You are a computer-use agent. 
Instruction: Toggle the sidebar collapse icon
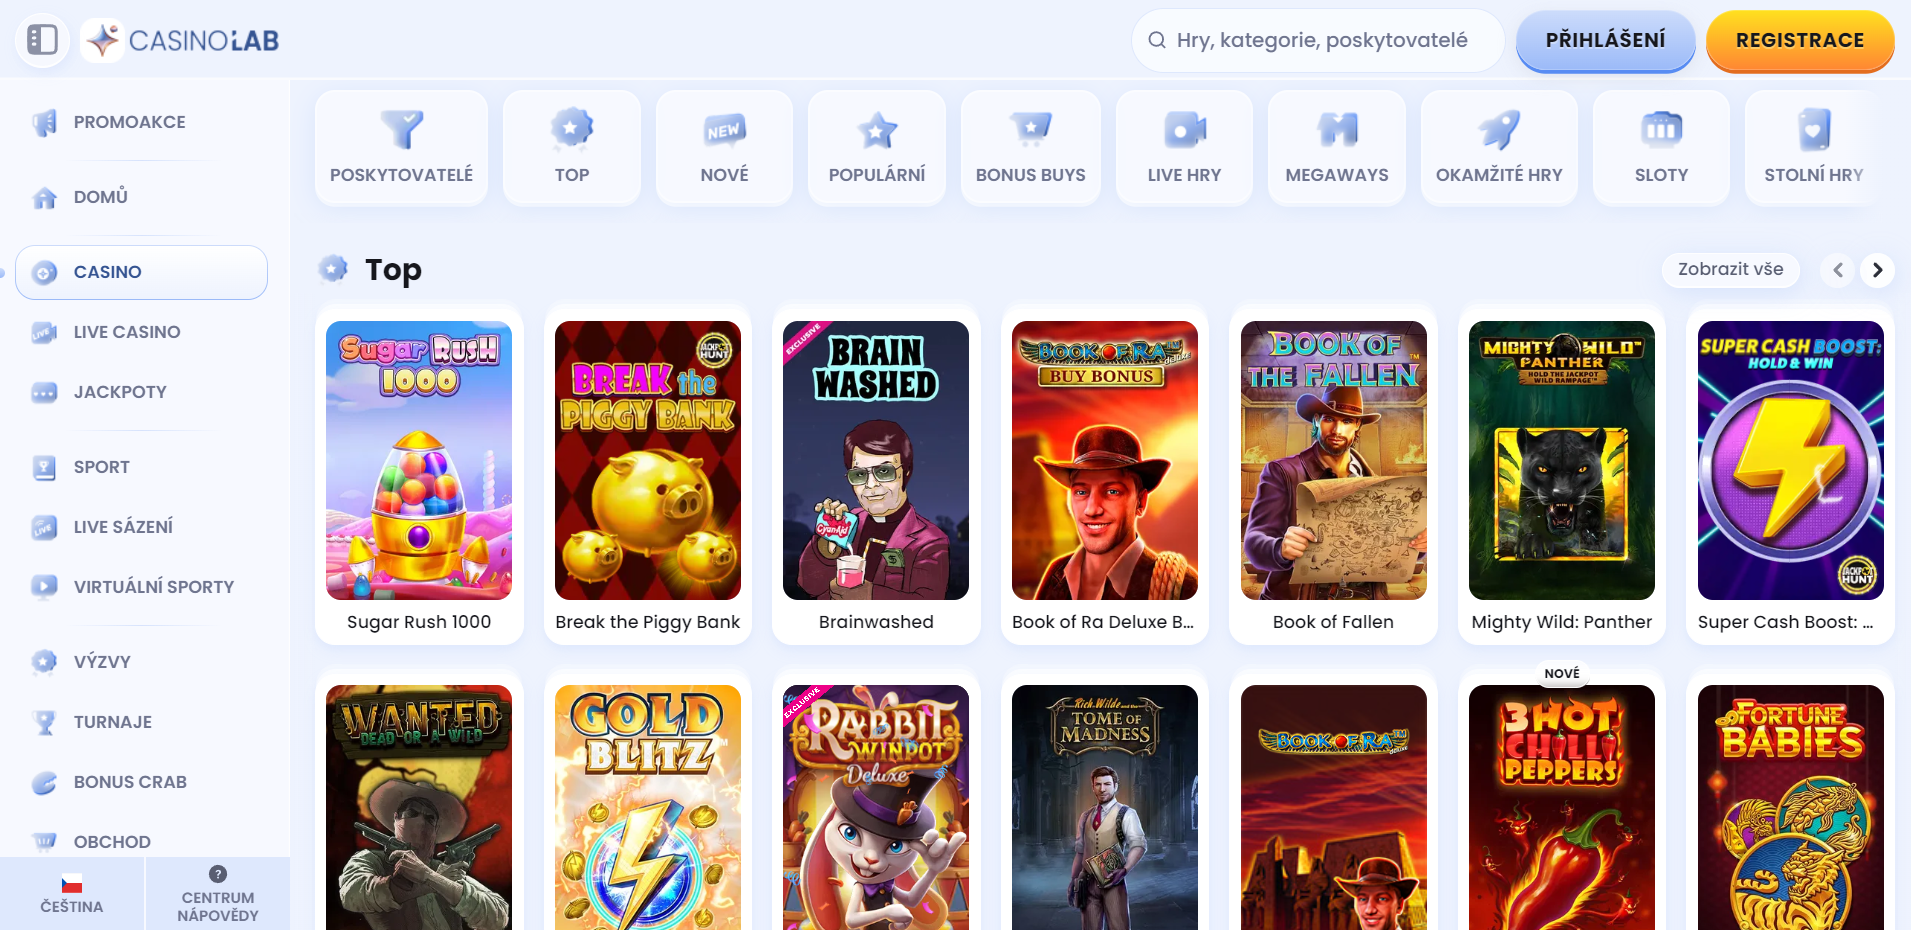(x=42, y=40)
